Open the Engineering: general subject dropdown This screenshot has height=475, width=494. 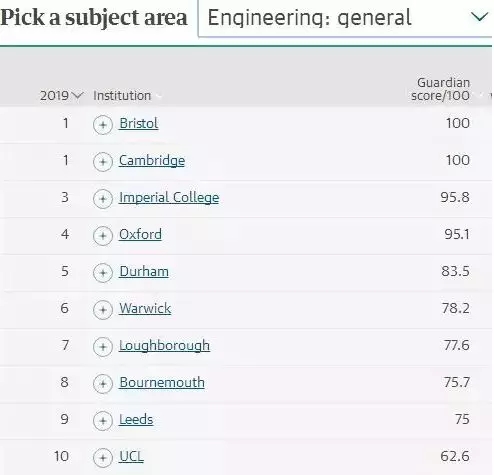[x=345, y=18]
